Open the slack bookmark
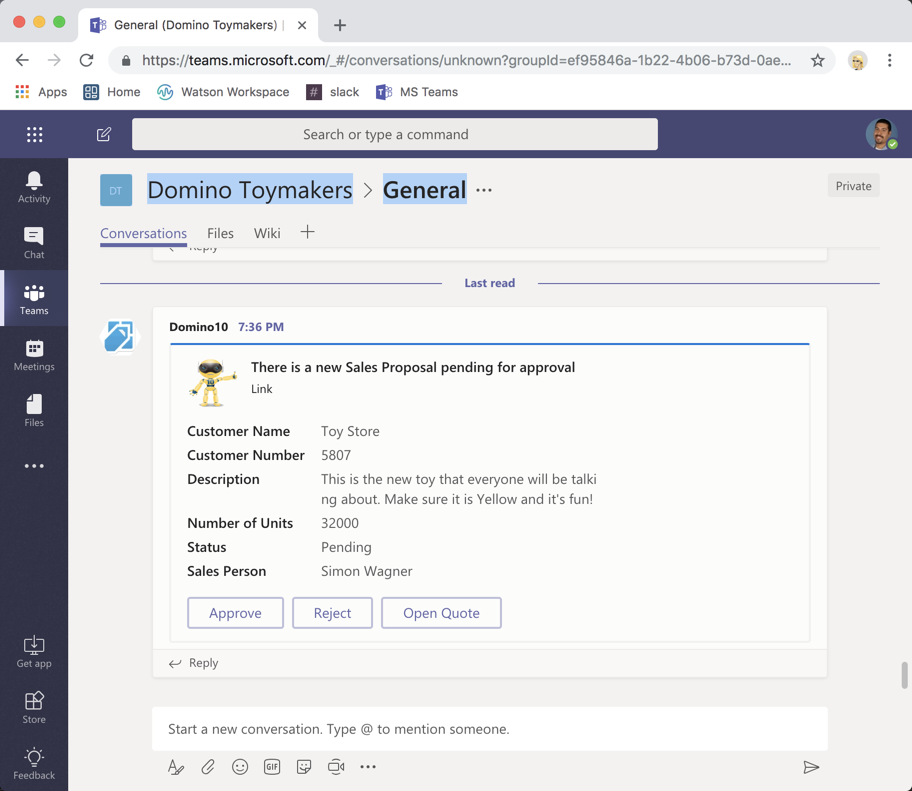This screenshot has height=791, width=912. click(x=333, y=92)
